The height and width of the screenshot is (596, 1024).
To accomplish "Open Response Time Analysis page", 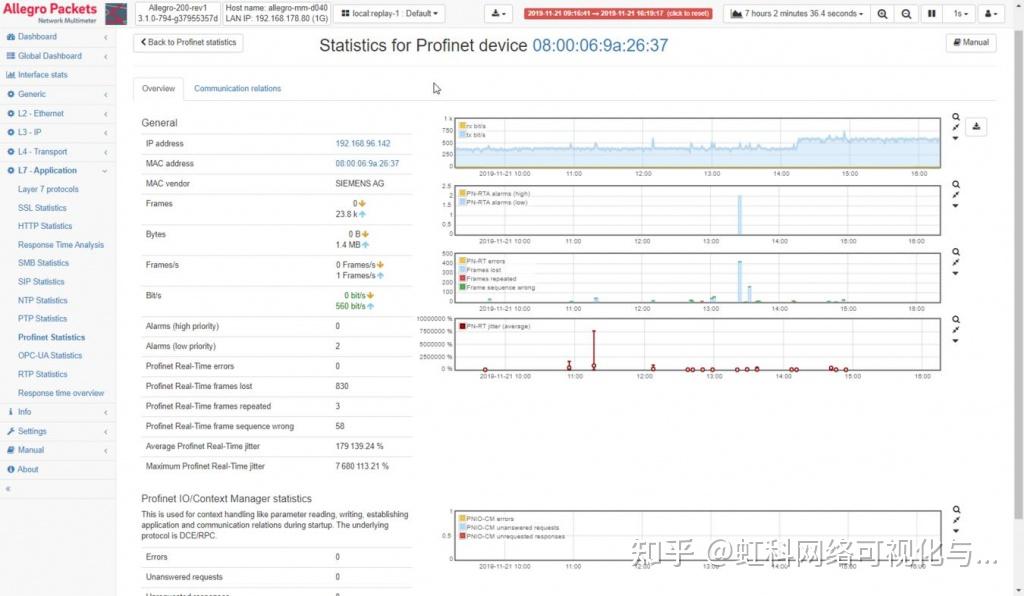I will point(61,245).
